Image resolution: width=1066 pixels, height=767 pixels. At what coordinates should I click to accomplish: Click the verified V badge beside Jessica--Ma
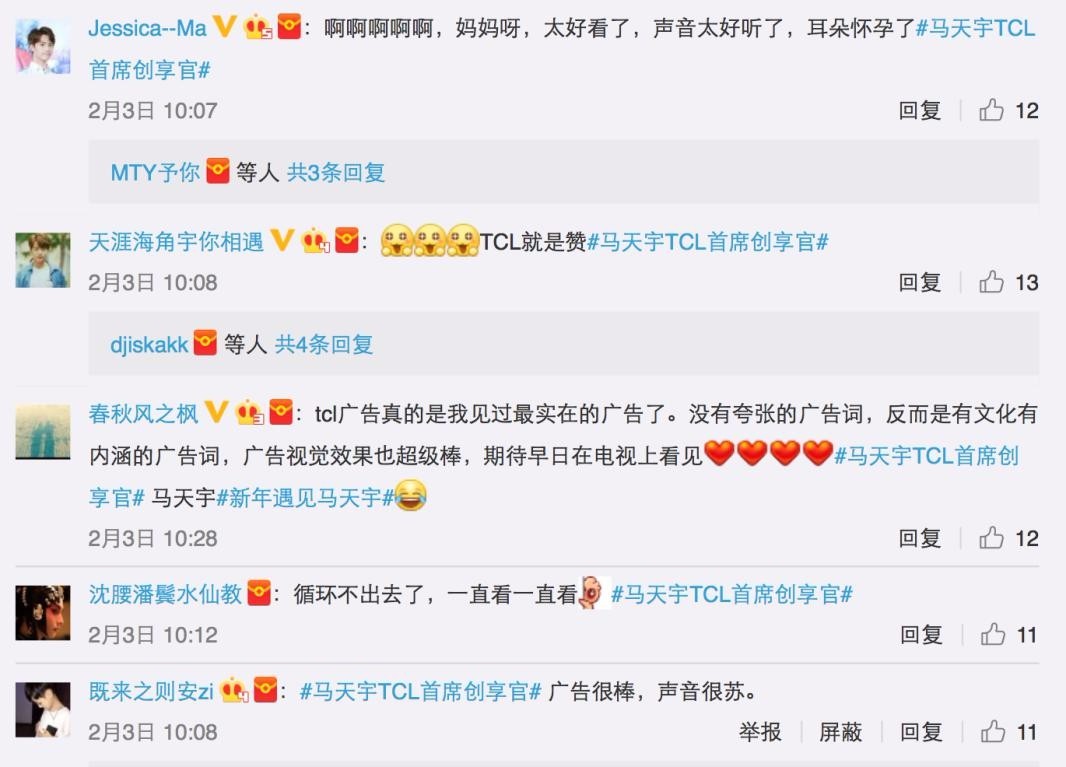click(224, 27)
